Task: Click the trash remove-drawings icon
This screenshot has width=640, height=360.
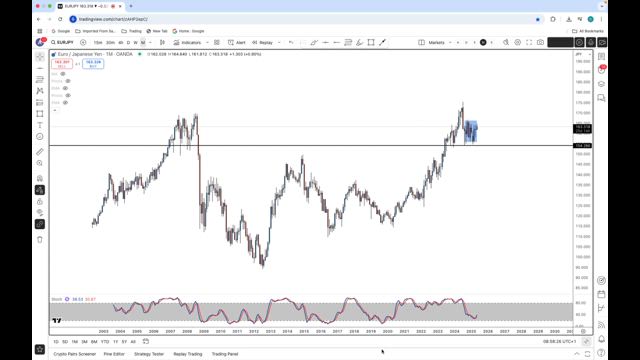Action: pyautogui.click(x=40, y=240)
